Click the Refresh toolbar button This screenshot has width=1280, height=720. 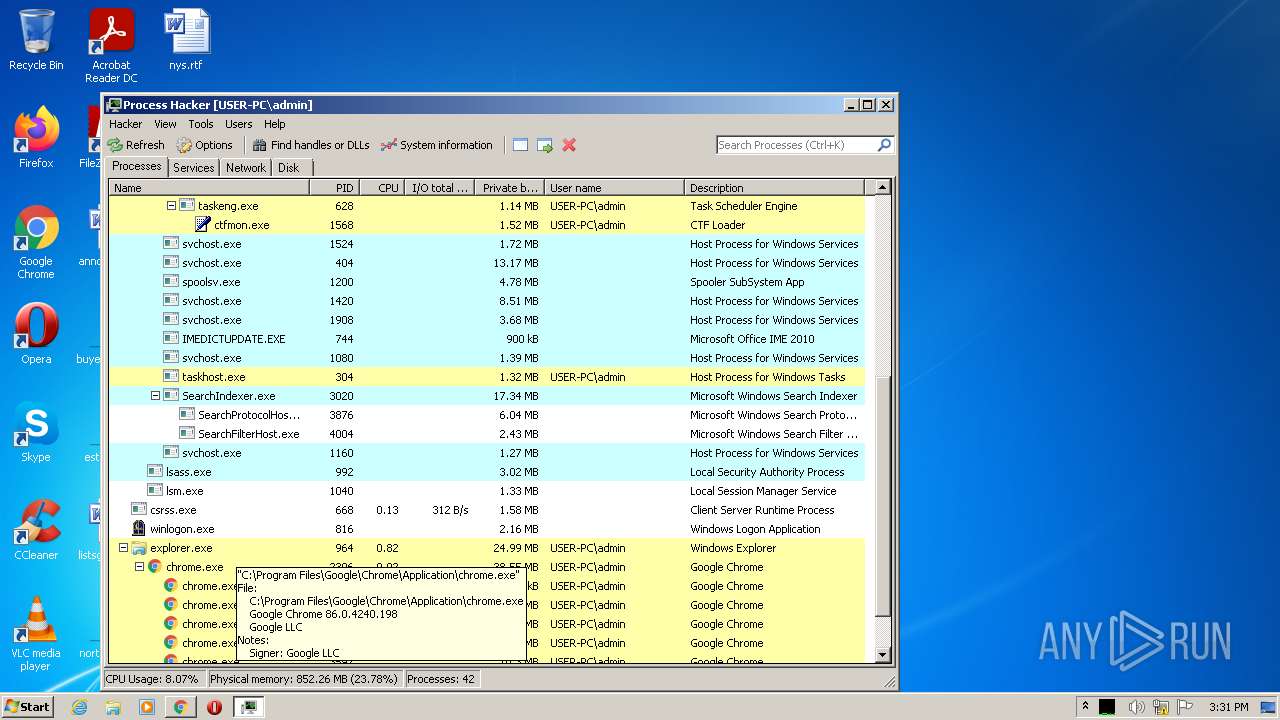[x=136, y=145]
